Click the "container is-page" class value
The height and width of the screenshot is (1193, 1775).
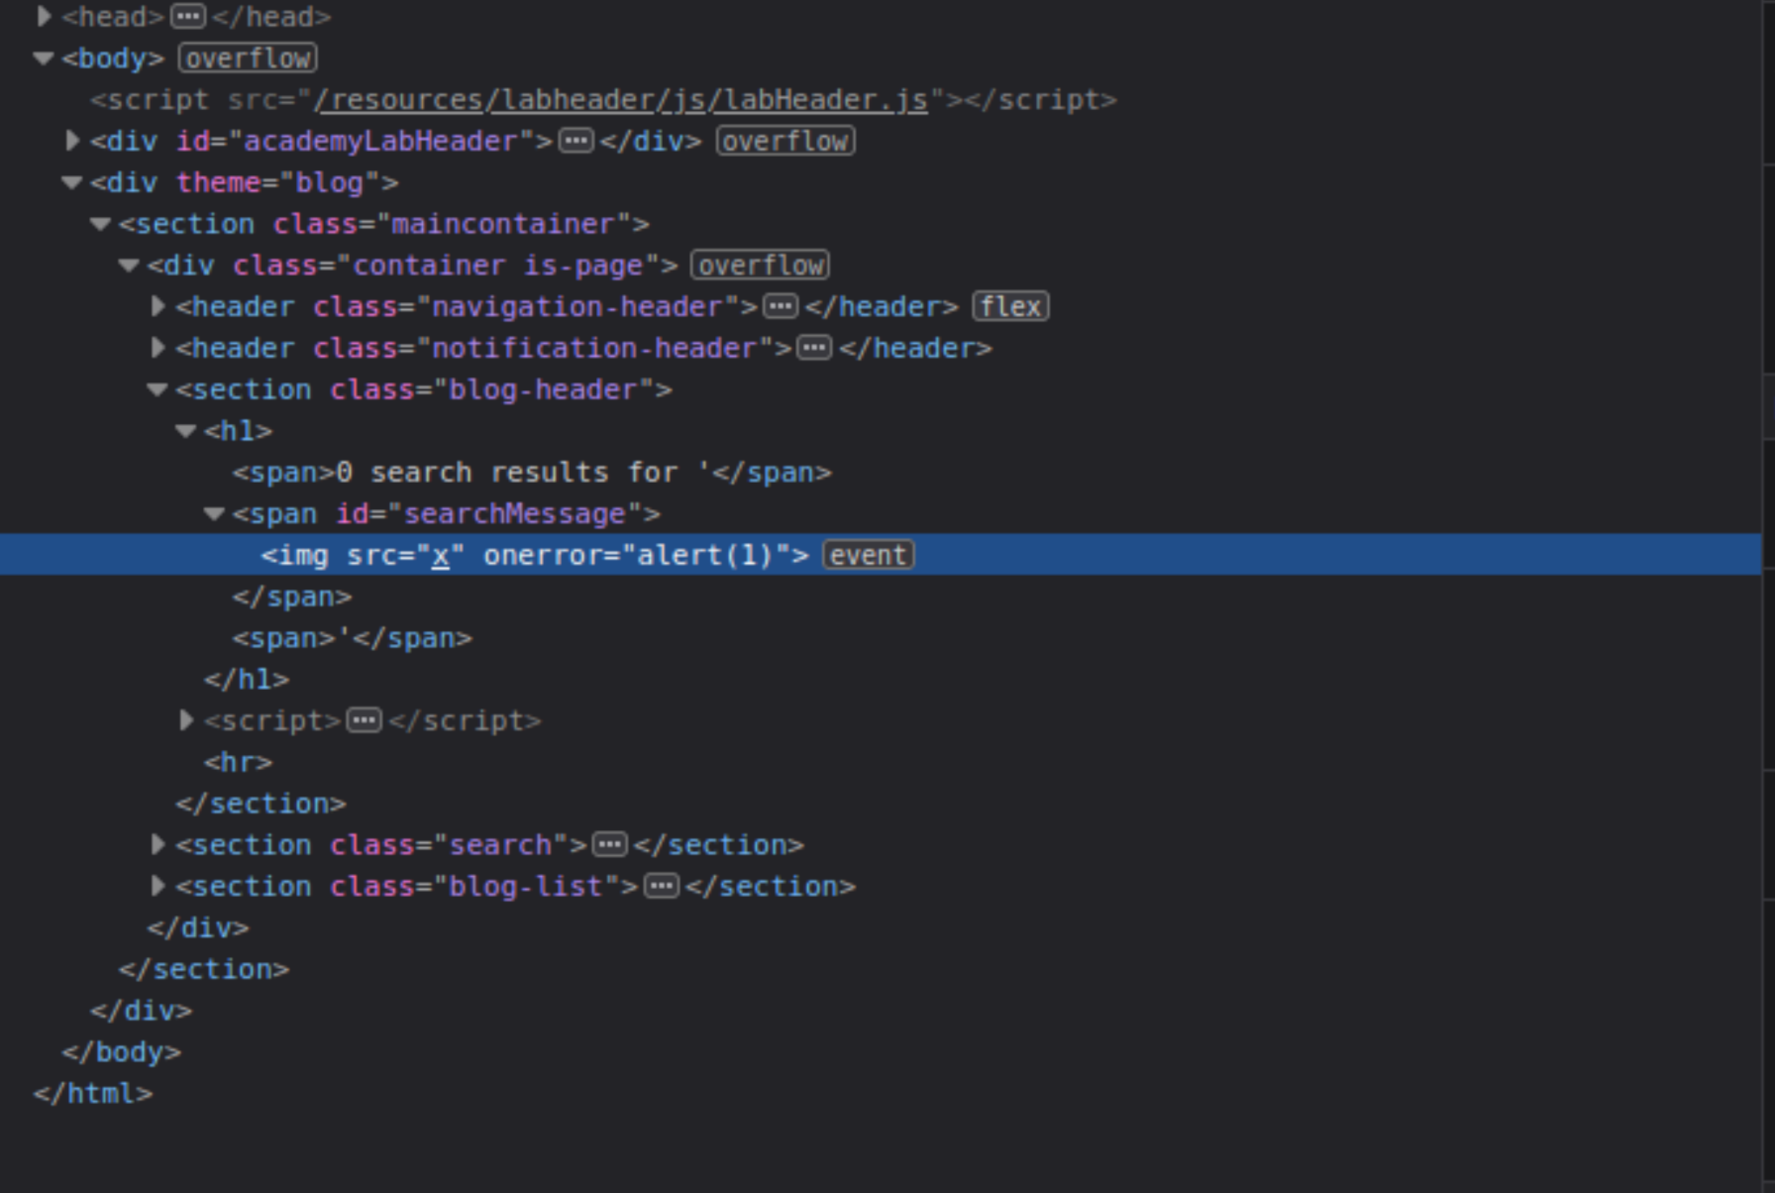[x=497, y=265]
